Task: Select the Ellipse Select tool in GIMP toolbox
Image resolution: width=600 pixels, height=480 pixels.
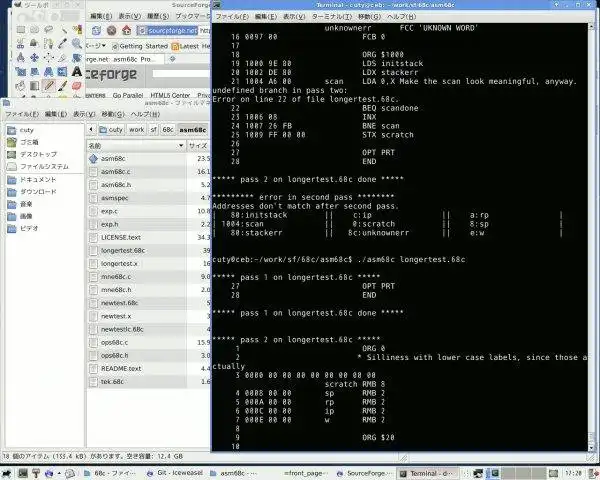Action: click(34, 29)
